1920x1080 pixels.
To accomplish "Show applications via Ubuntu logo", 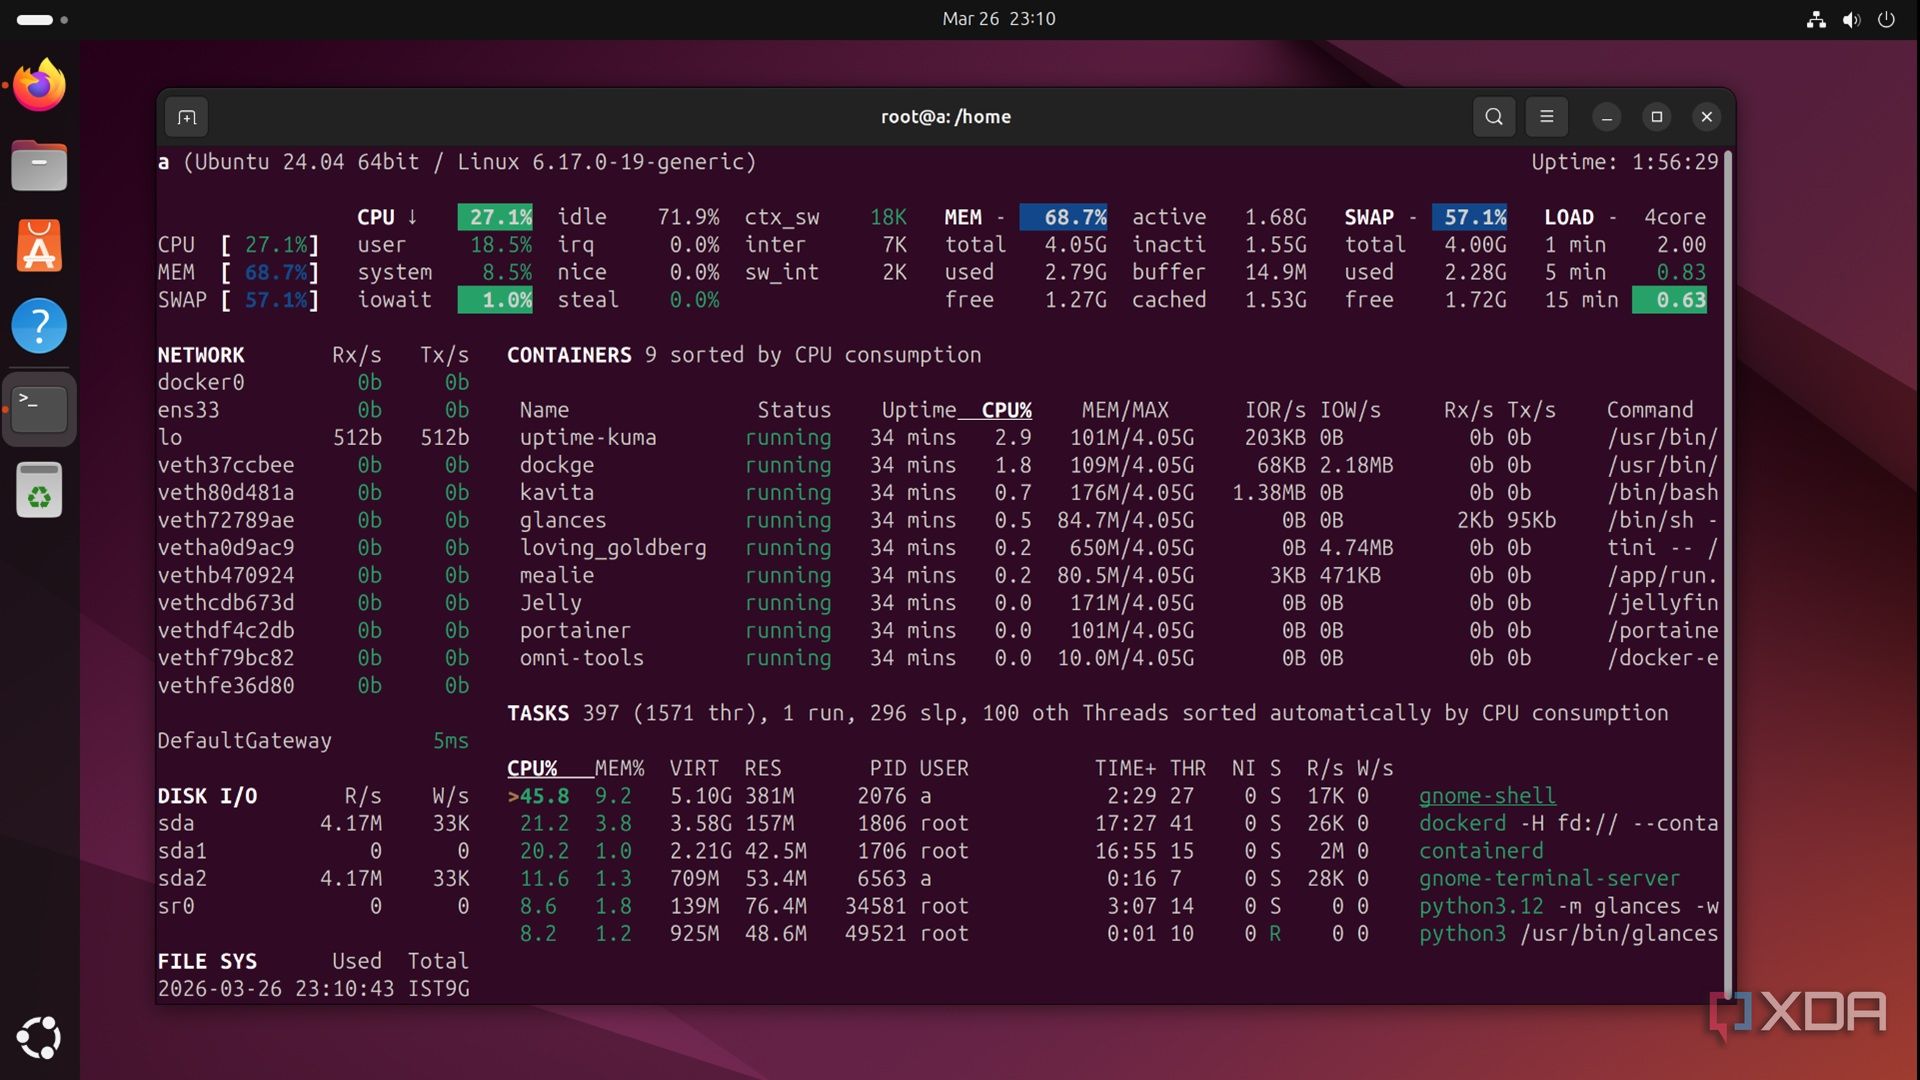I will click(39, 1038).
